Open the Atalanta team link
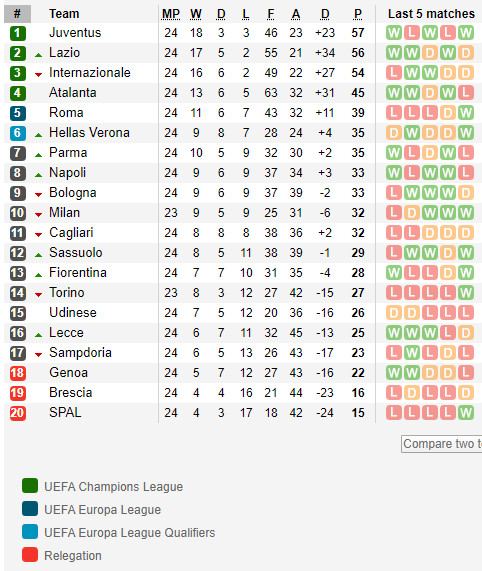 [x=73, y=92]
